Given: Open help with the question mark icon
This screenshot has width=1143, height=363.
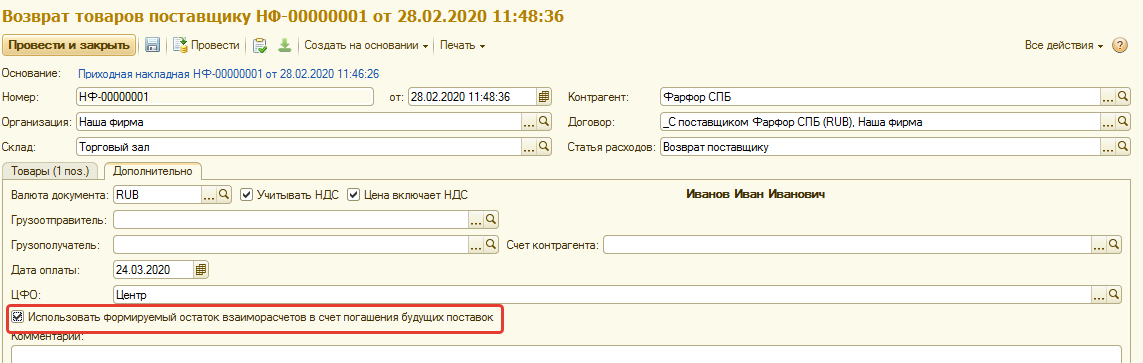Looking at the screenshot, I should (1120, 45).
